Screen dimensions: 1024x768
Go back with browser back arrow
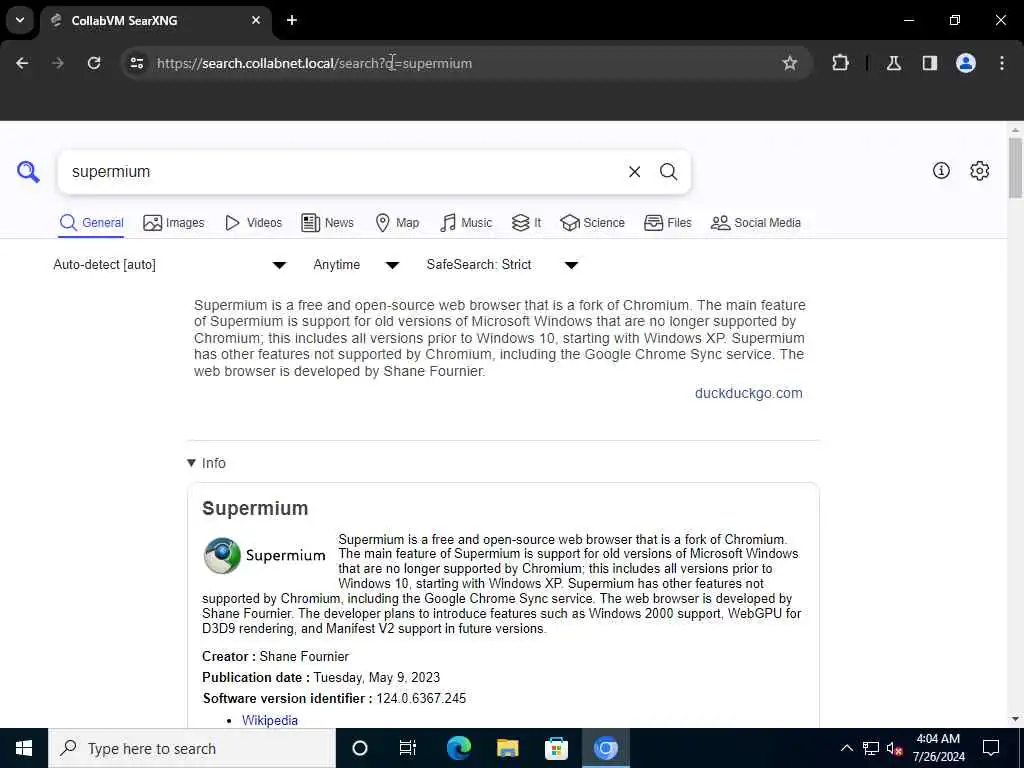coord(22,63)
